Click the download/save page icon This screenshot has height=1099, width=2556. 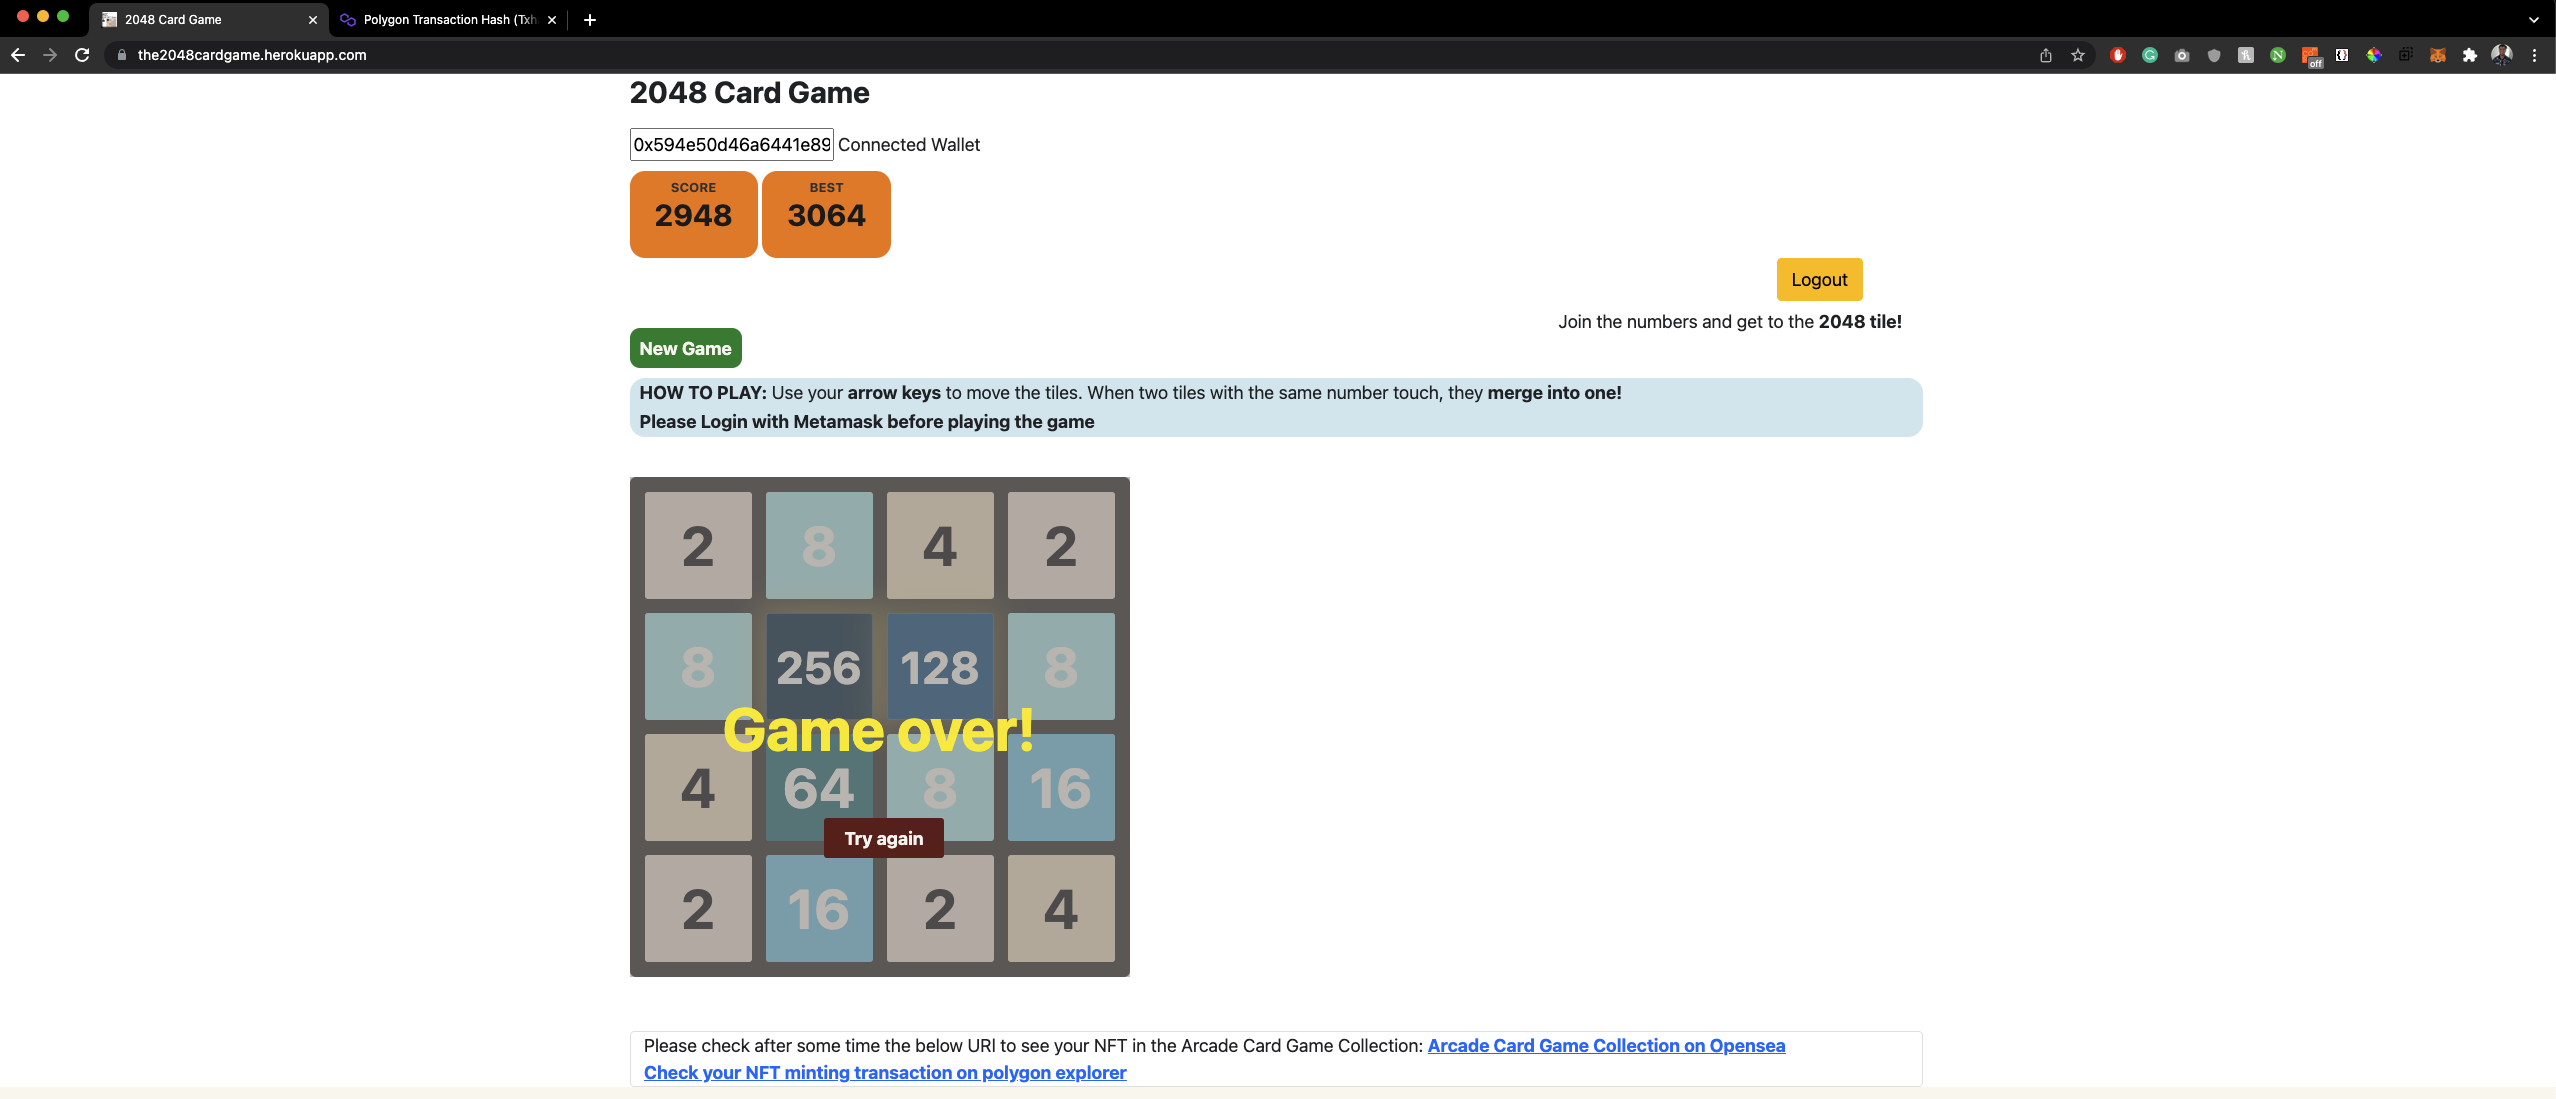pos(2046,55)
